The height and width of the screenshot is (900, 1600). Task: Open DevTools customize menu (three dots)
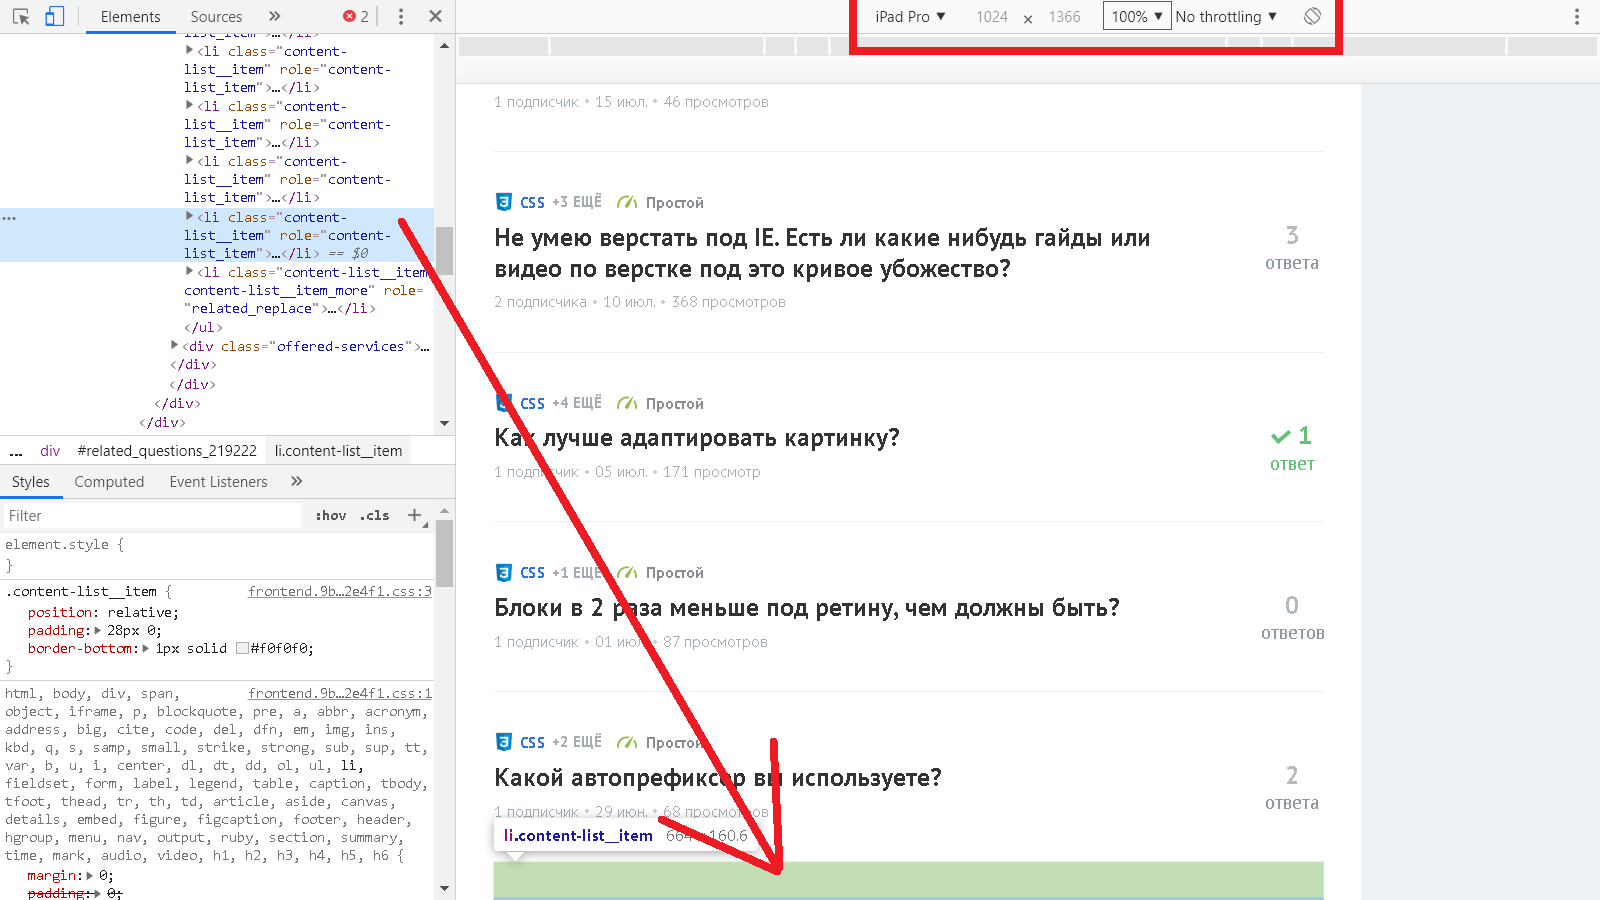point(401,16)
